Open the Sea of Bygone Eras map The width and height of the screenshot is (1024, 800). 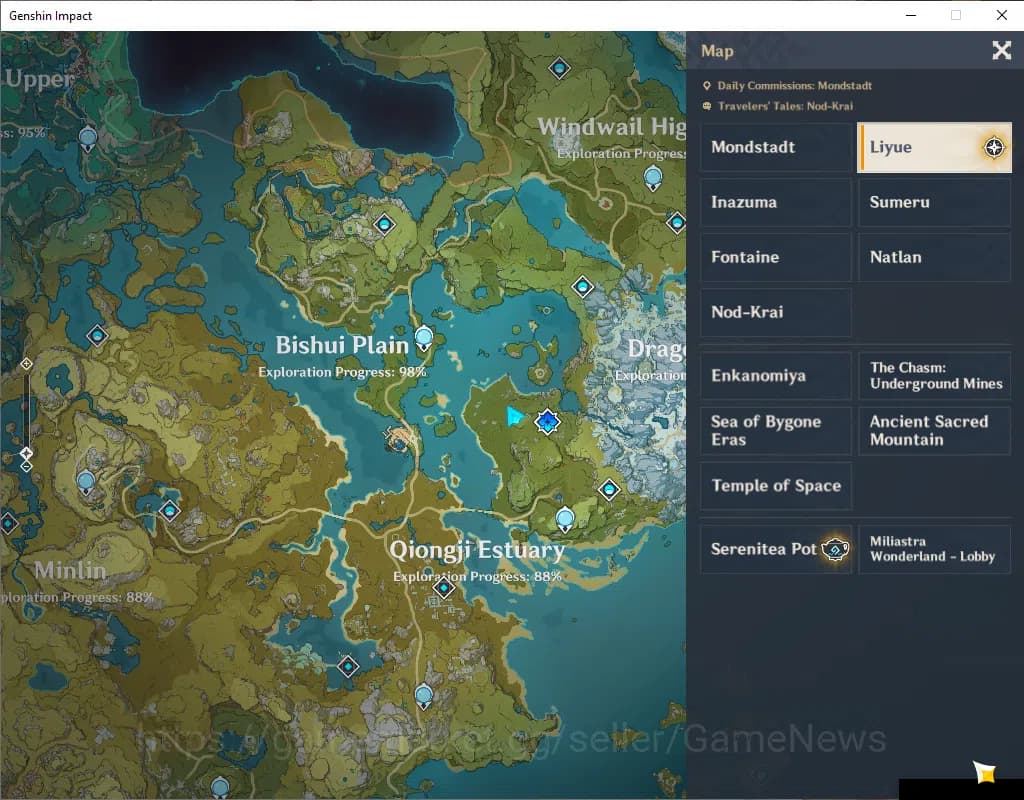pos(776,430)
